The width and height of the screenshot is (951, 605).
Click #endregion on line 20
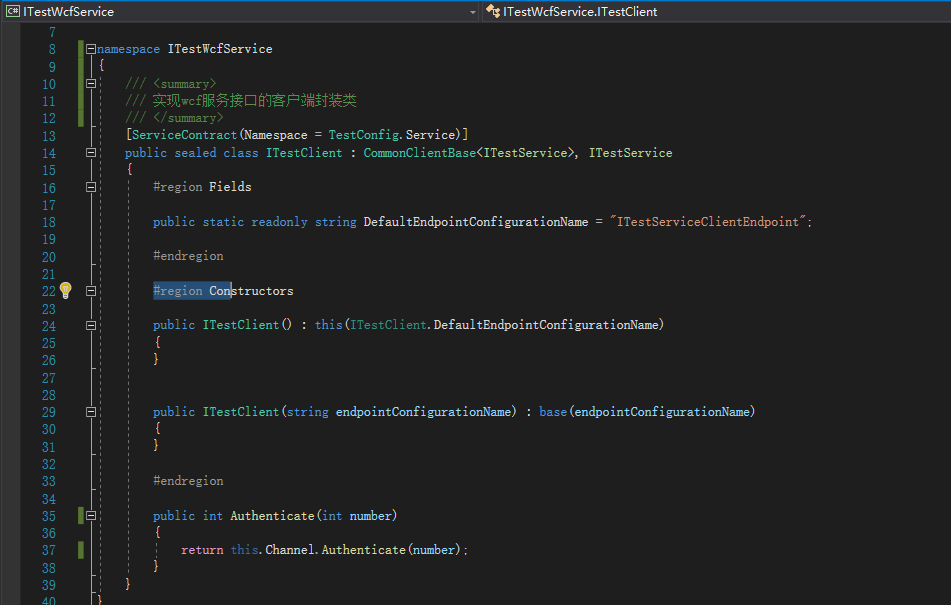[x=188, y=256]
